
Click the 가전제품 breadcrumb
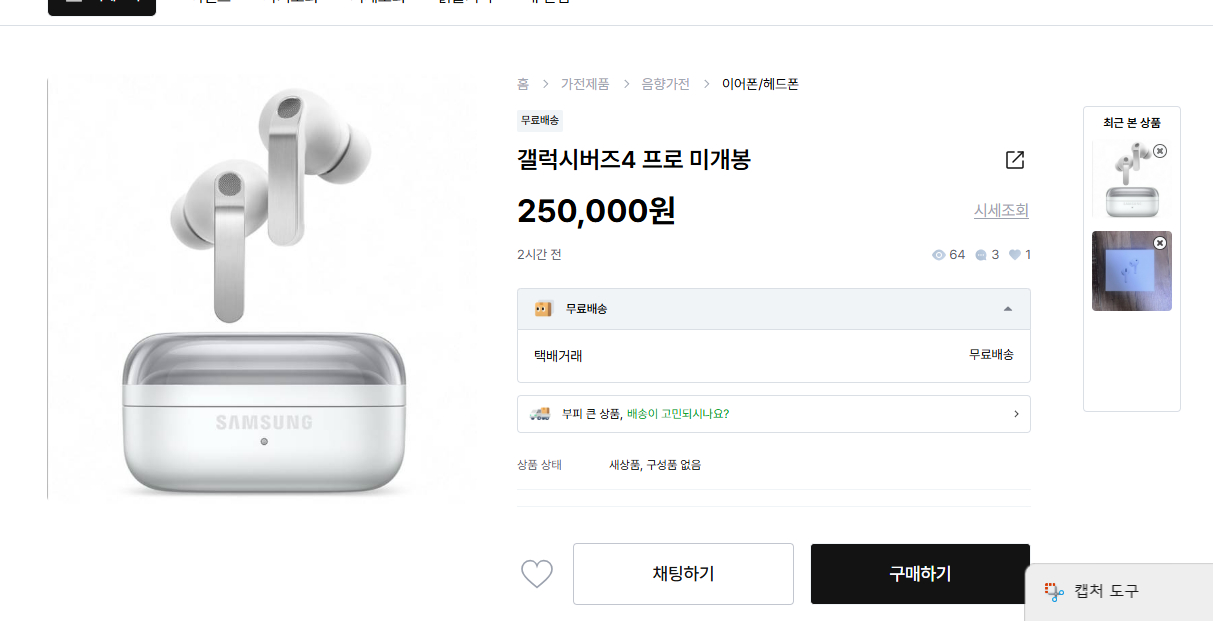[x=585, y=84]
